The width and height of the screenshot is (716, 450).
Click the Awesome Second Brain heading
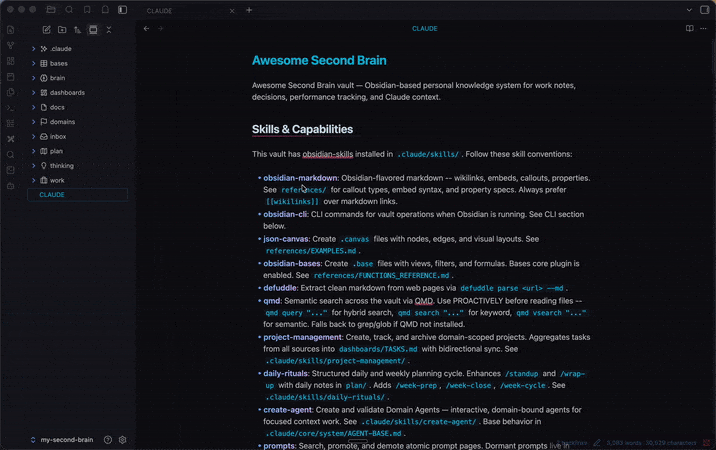(x=319, y=60)
